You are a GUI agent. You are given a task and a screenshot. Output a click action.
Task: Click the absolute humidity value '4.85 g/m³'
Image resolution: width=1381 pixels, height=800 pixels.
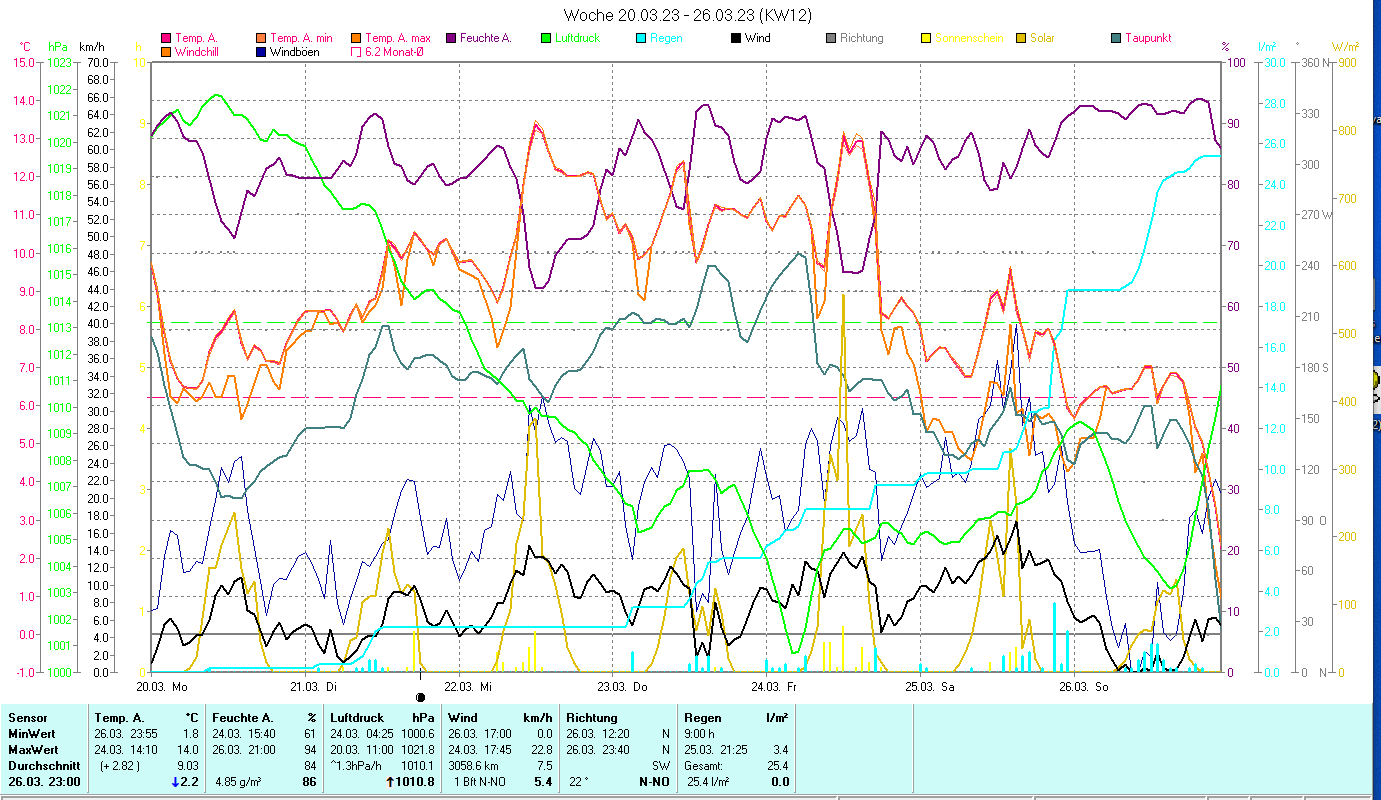pyautogui.click(x=240, y=782)
